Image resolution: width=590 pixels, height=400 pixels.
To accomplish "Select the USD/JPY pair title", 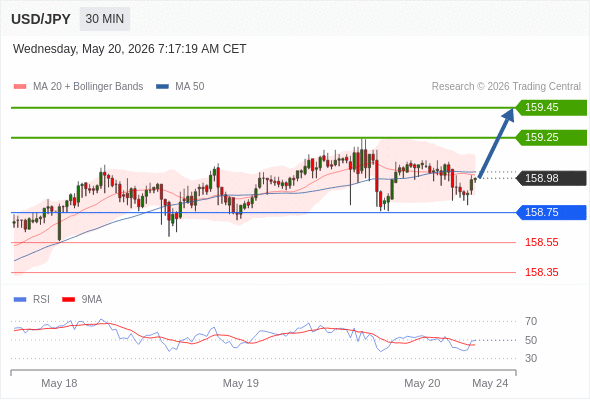I will (41, 19).
